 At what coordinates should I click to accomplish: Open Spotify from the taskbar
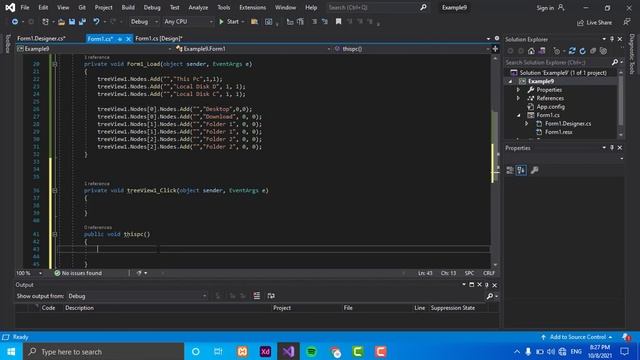click(x=311, y=351)
